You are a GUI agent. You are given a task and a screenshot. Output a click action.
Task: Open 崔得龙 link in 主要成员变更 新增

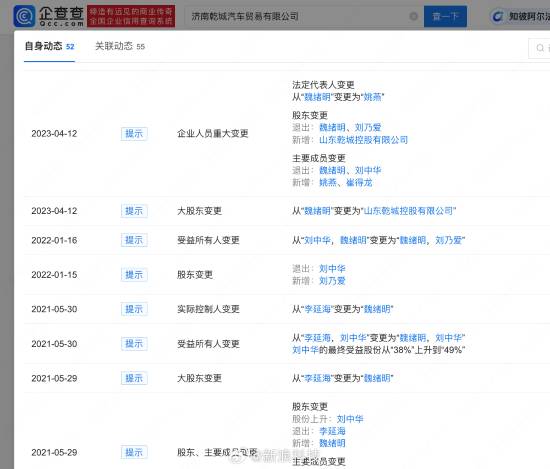pos(359,182)
